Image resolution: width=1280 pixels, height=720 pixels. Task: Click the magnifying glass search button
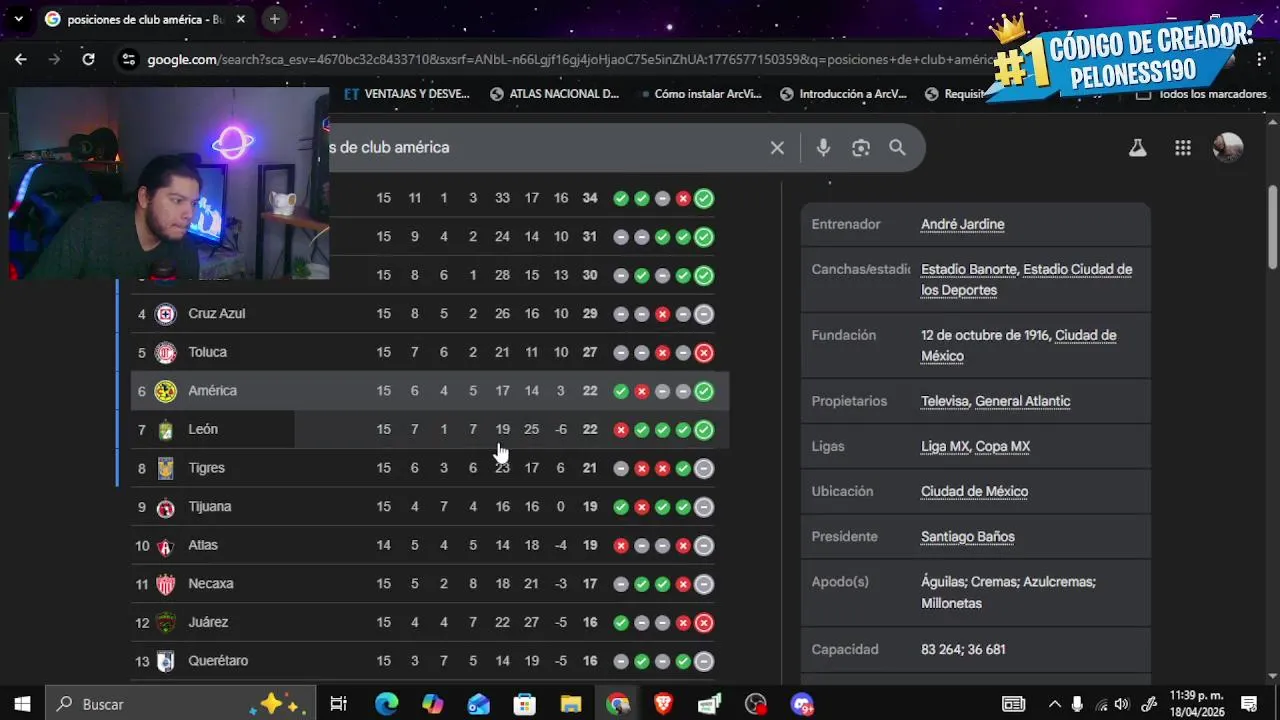click(897, 148)
